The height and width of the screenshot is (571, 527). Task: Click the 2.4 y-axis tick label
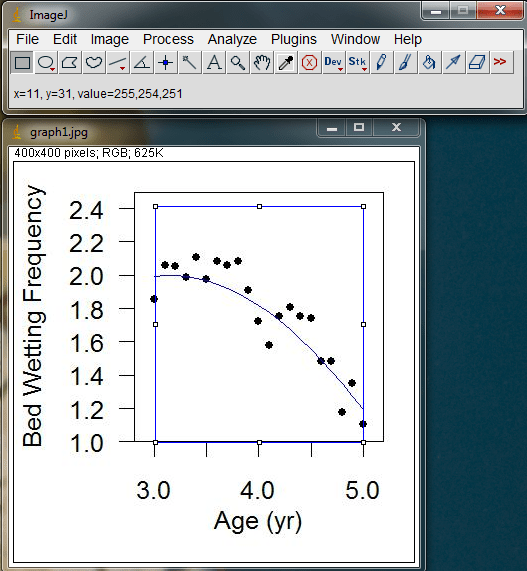pos(86,210)
